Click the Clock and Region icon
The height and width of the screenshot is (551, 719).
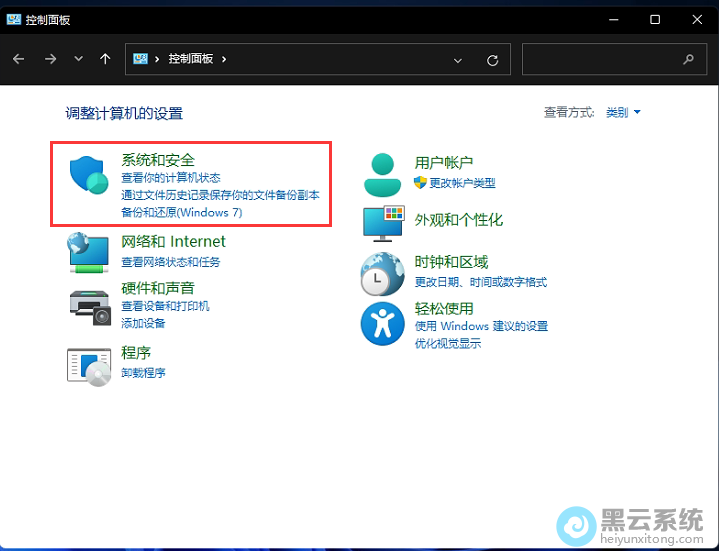(x=382, y=273)
